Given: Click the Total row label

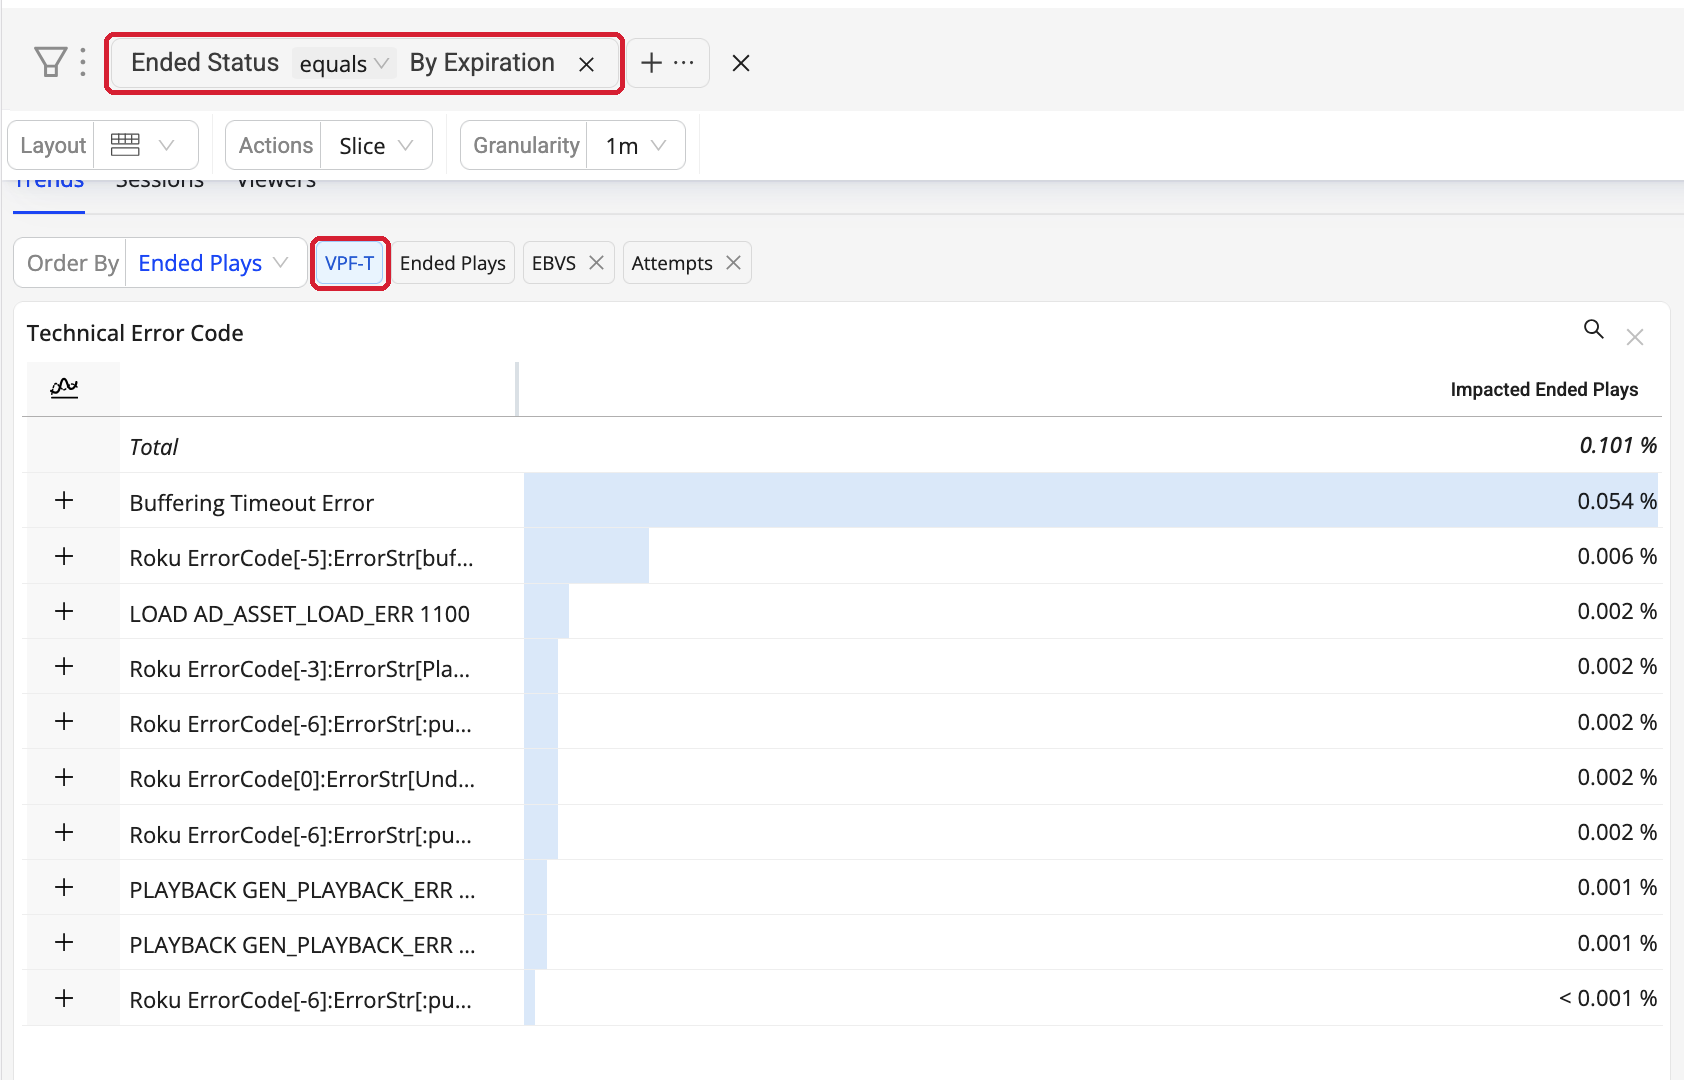Looking at the screenshot, I should [154, 447].
